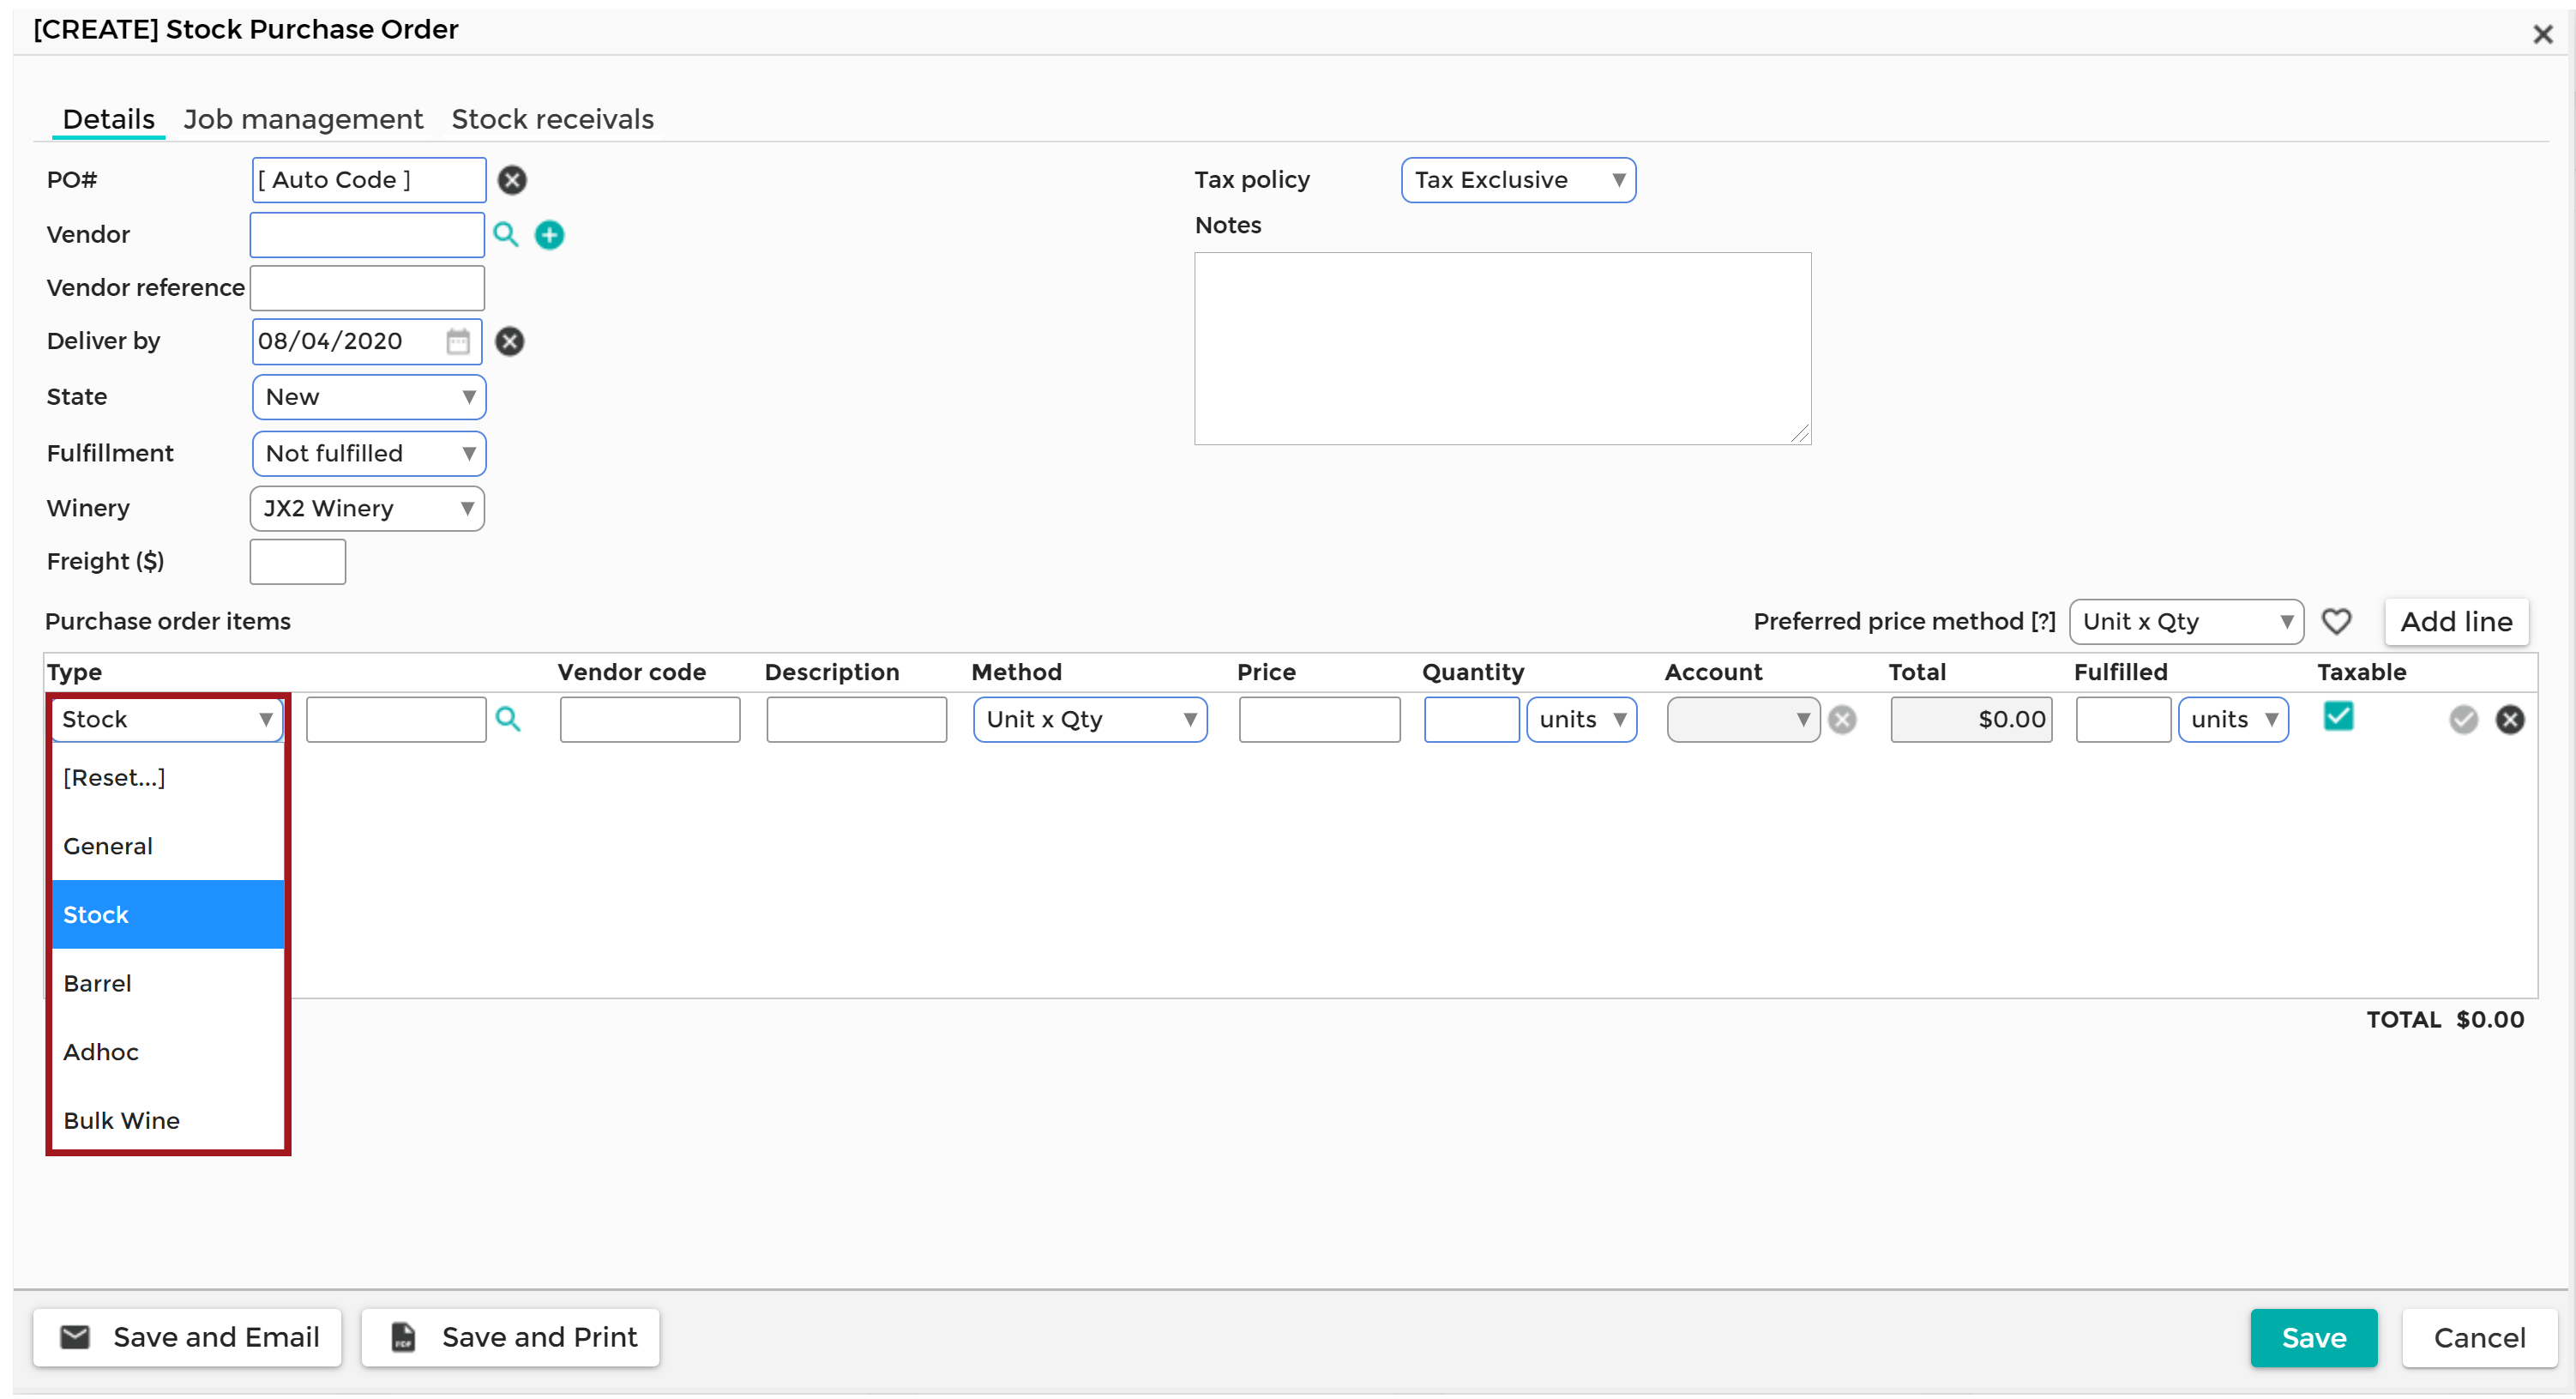Open the State dropdown showing New
2576x1399 pixels.
369,397
